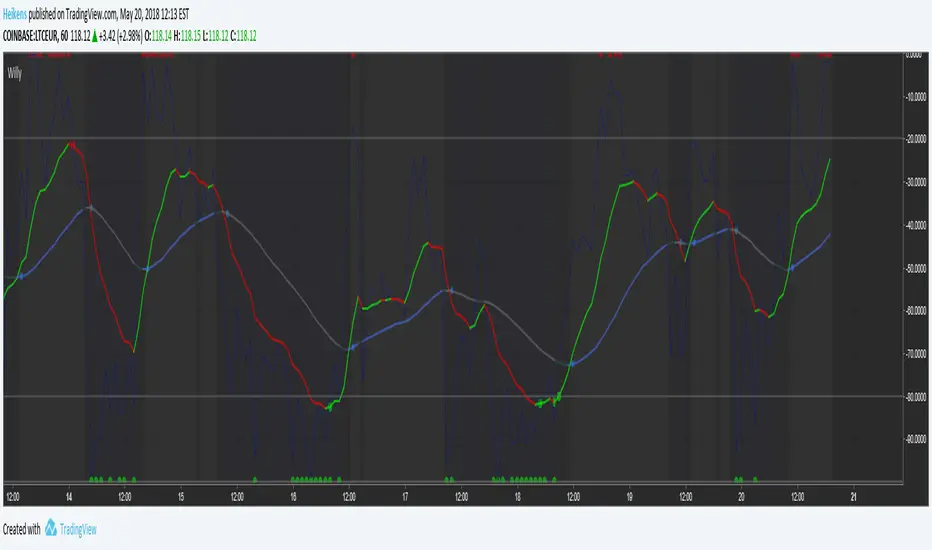932x550 pixels.
Task: Click the -90.0000 scale label
Action: (x=915, y=439)
